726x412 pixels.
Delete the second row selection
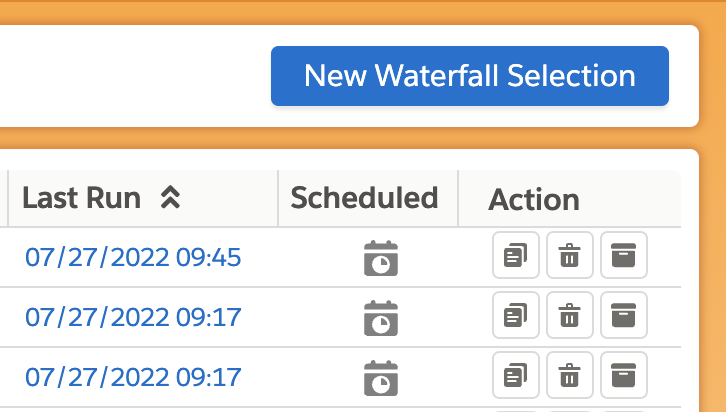point(570,316)
